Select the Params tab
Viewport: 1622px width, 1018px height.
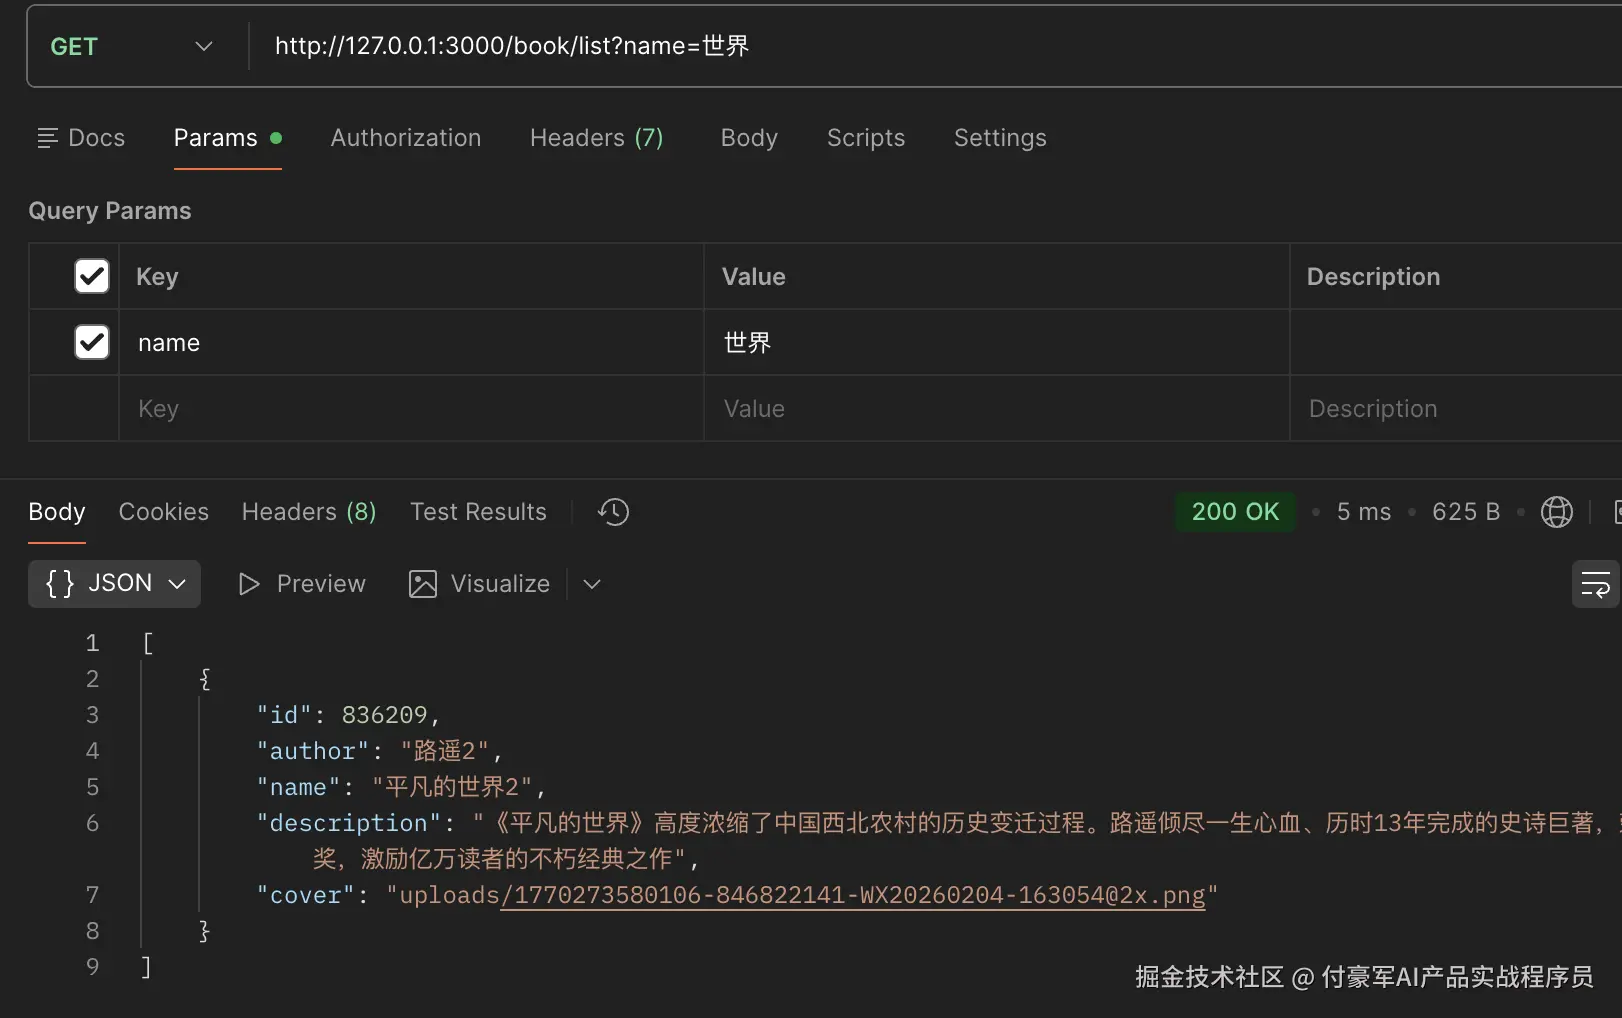(227, 138)
